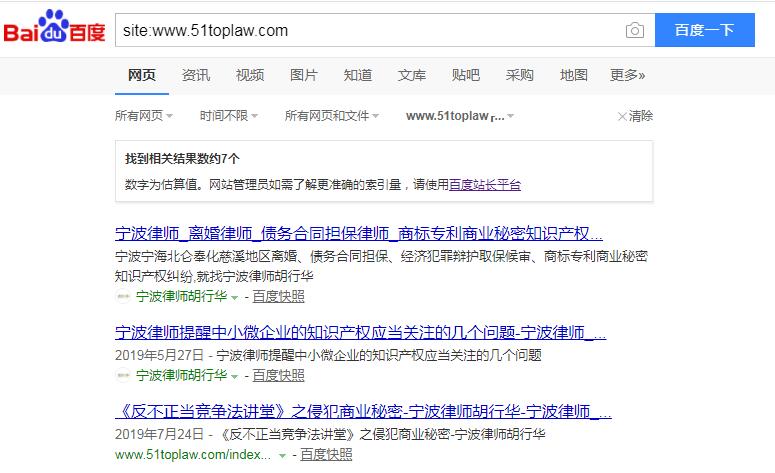
Task: Click site icon beside first result source
Action: click(123, 297)
